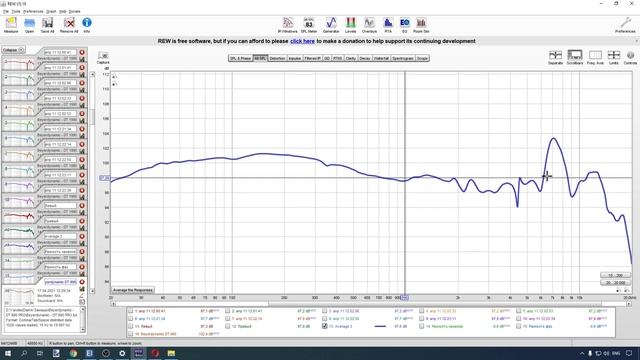
Task: Switch to the Spectrogram tab
Action: pyautogui.click(x=403, y=58)
